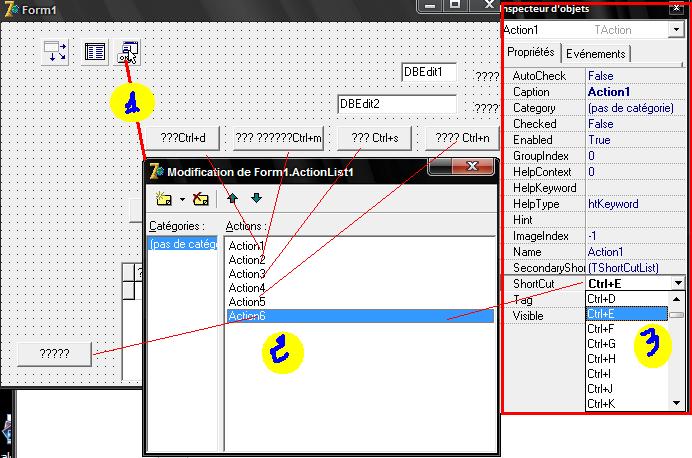Viewport: 692px width, 458px height.
Task: Move selected action up with green arrow
Action: tap(233, 199)
